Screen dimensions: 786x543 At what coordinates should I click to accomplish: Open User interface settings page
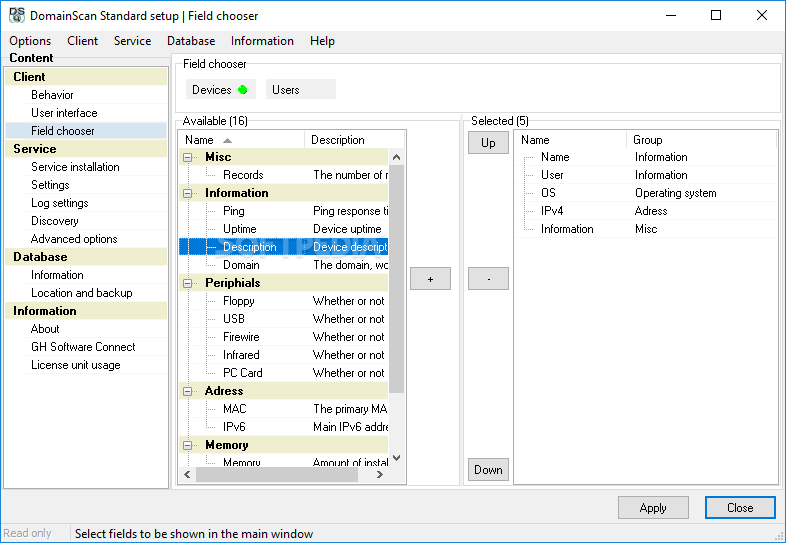64,113
